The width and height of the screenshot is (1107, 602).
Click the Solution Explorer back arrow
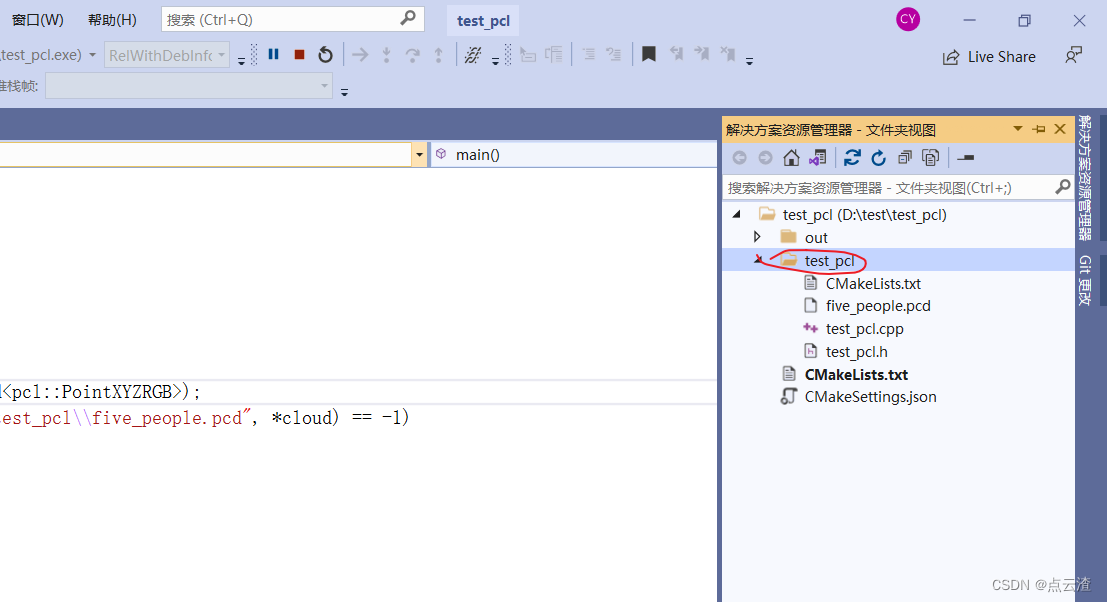(x=739, y=158)
